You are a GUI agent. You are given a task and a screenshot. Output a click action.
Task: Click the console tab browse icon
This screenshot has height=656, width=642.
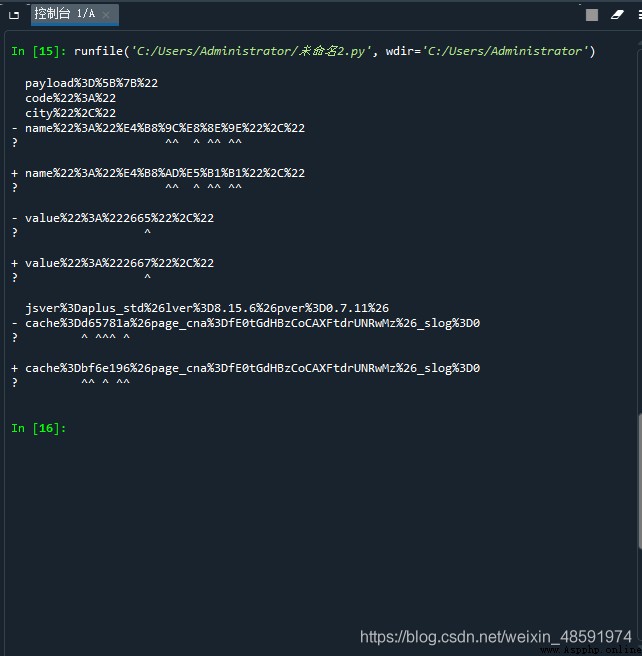[14, 15]
